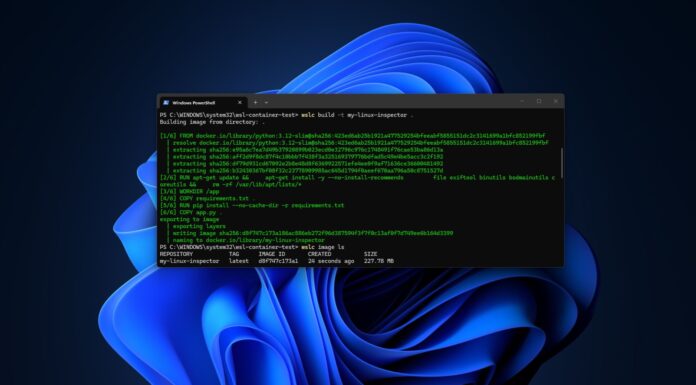Click the SIZE column header
The image size is (696, 385).
(371, 254)
